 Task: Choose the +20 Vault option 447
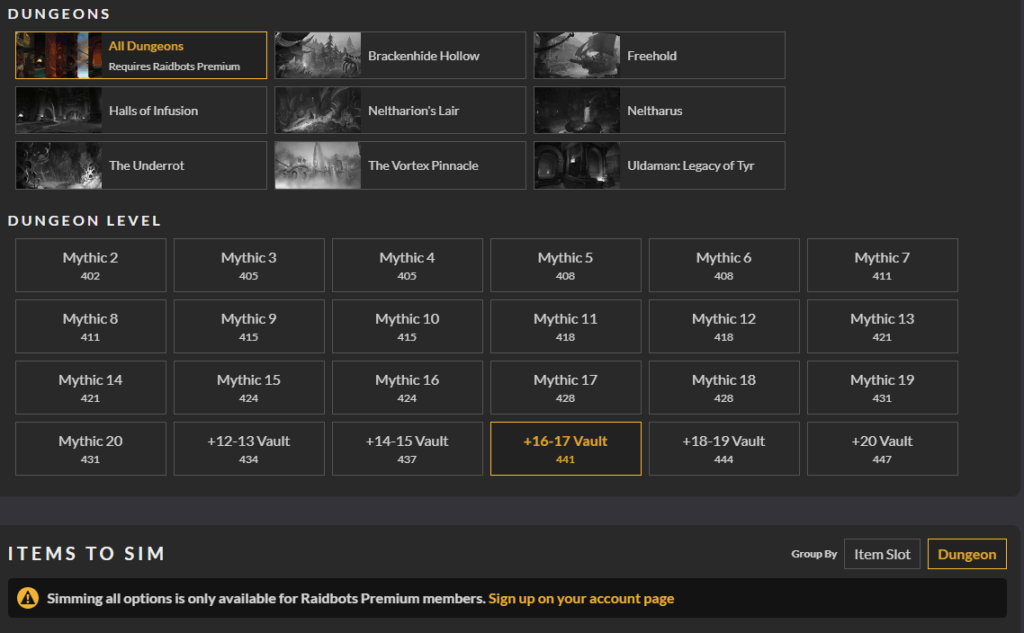tap(882, 448)
